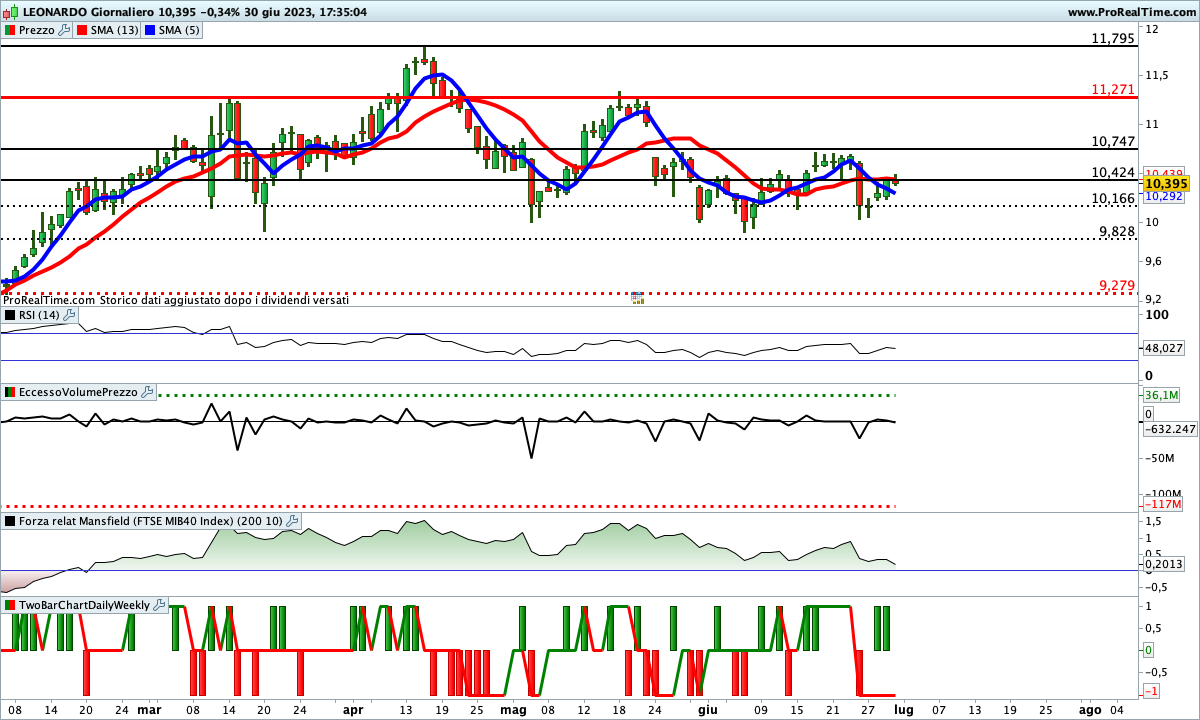Image resolution: width=1200 pixels, height=720 pixels.
Task: Click the icon left of RSI (14)
Action: point(11,315)
